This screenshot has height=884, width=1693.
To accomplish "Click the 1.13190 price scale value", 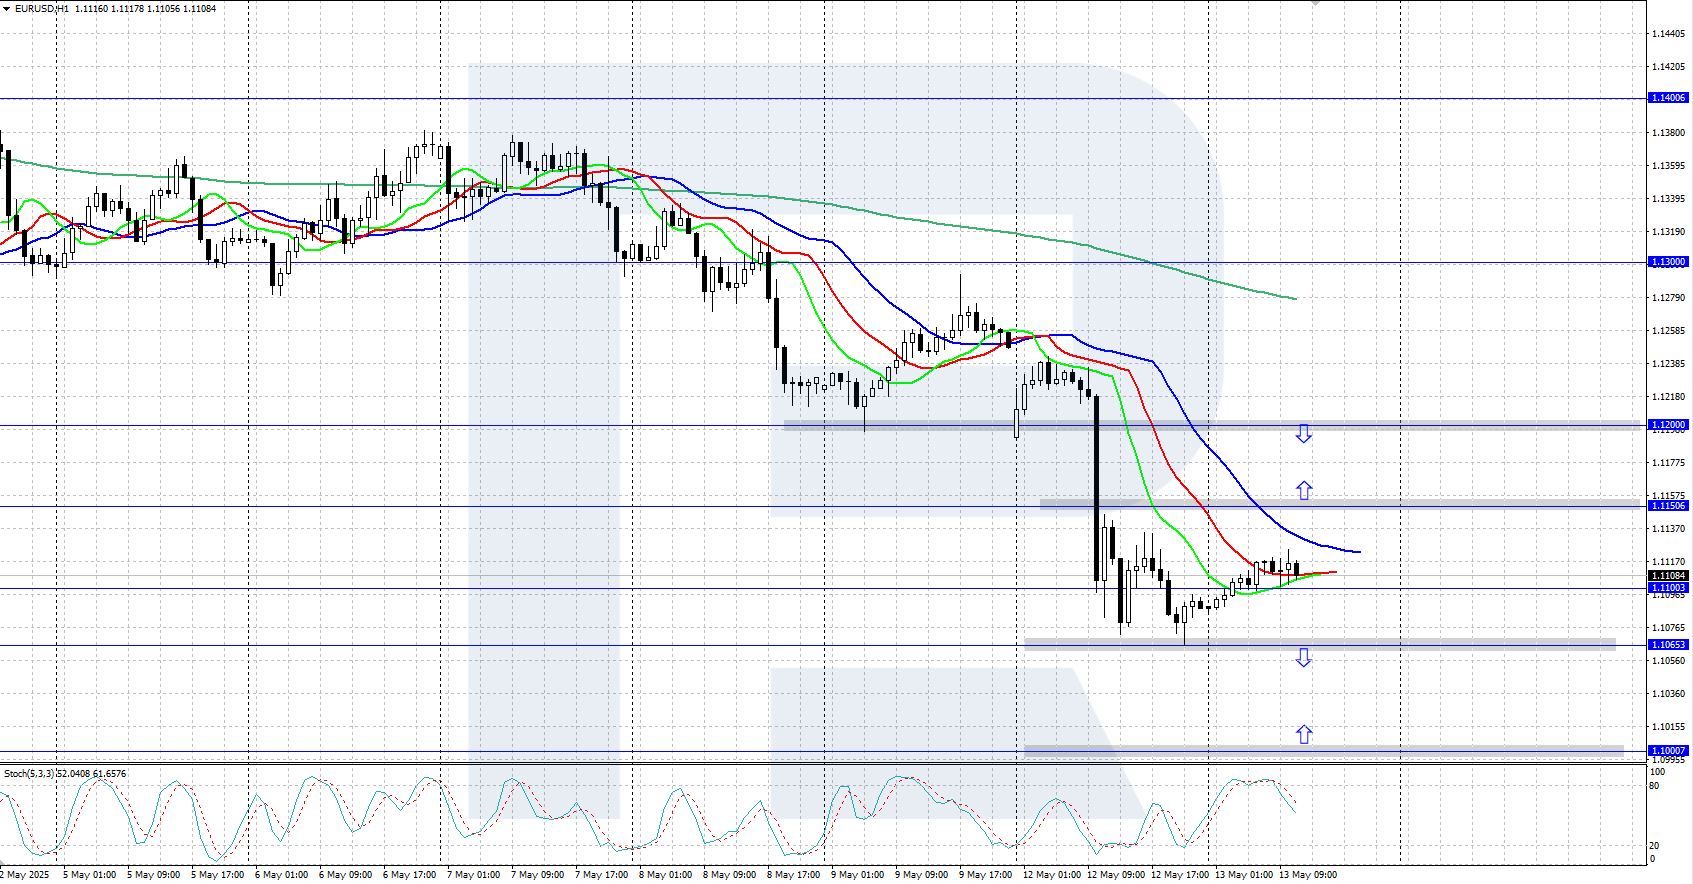I will tap(1668, 232).
